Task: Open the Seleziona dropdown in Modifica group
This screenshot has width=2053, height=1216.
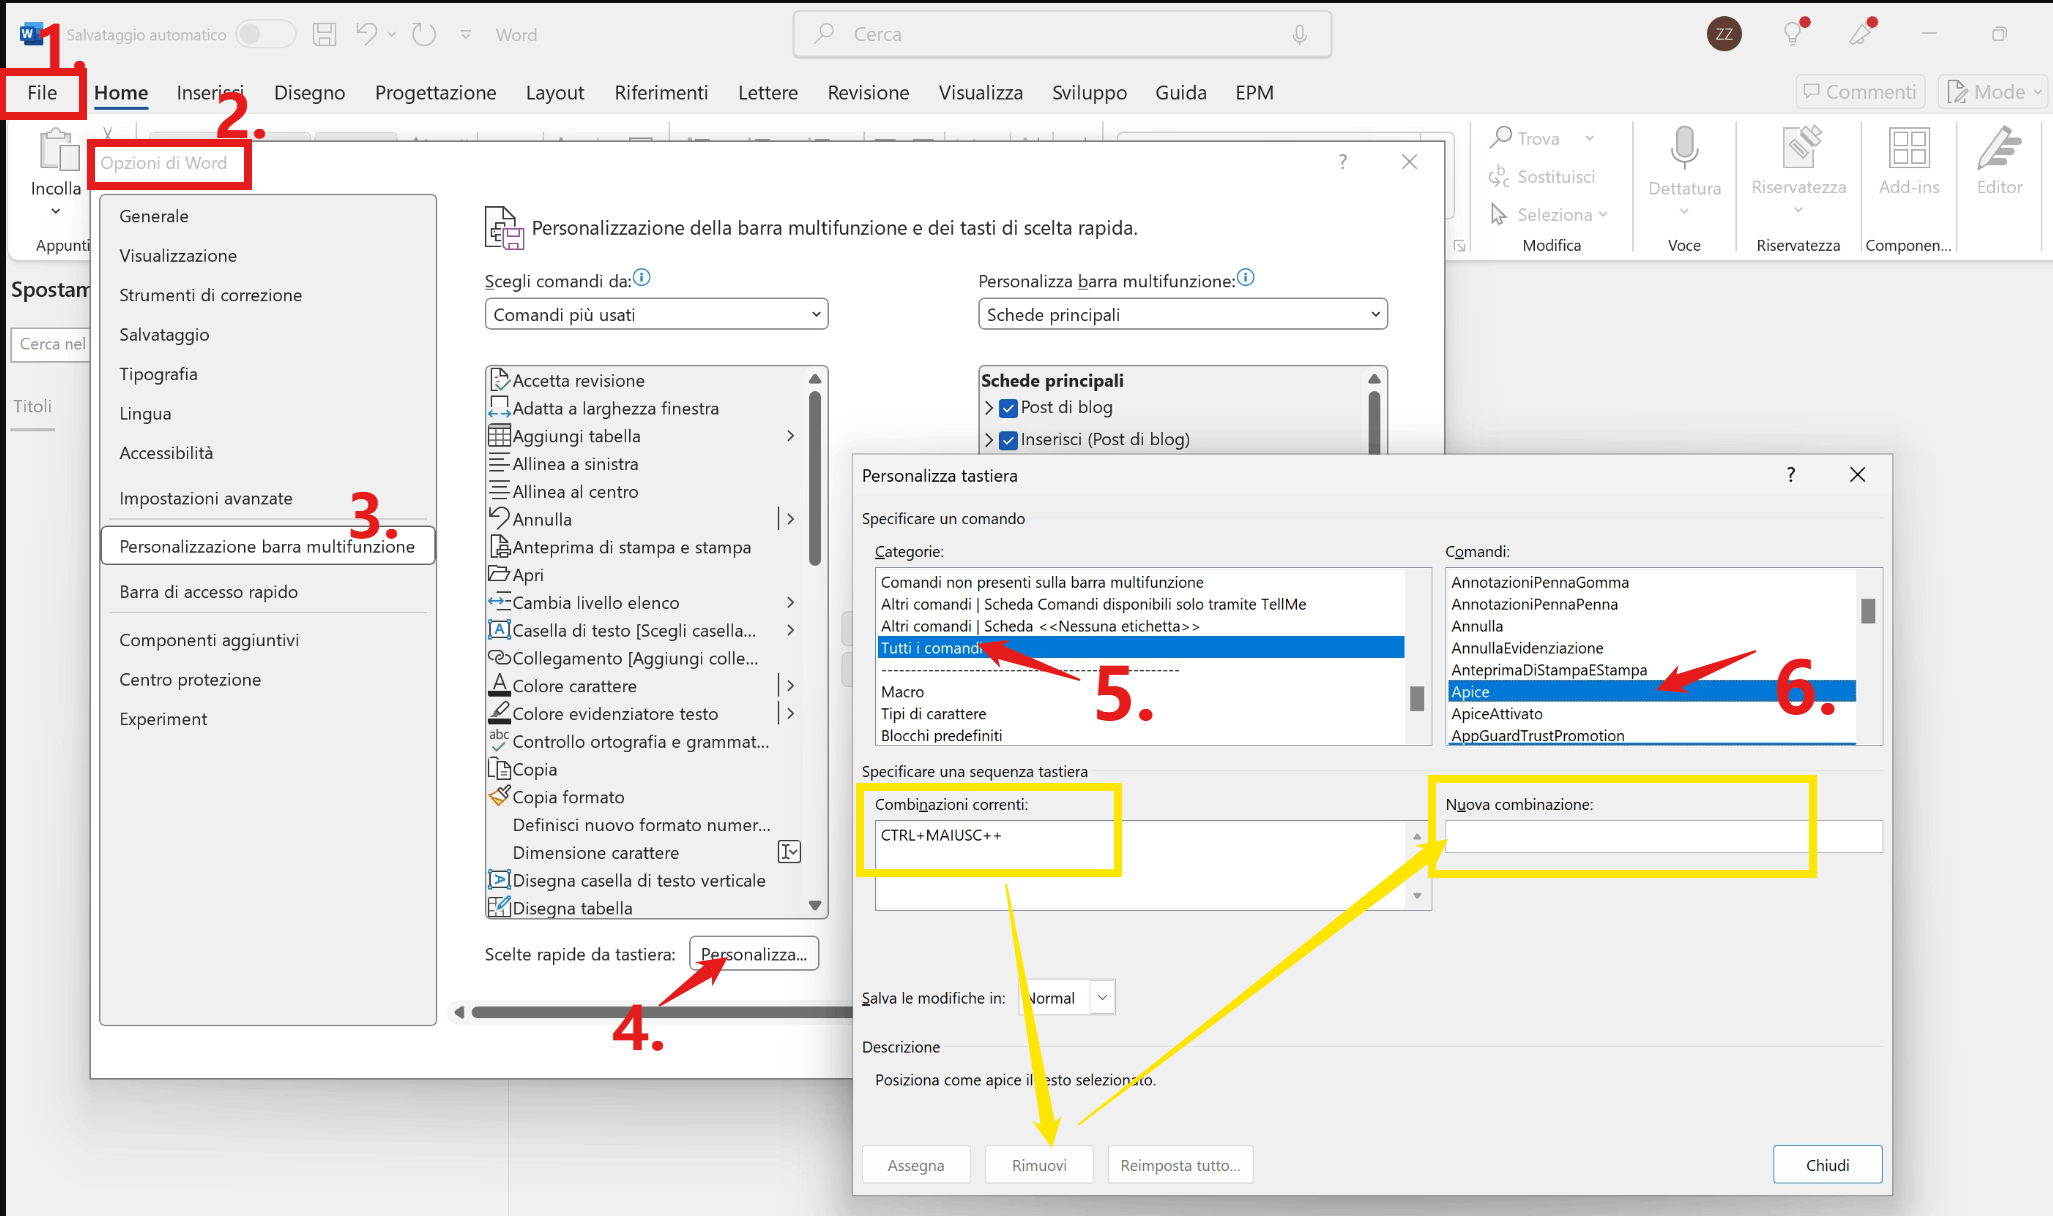Action: [x=1549, y=214]
